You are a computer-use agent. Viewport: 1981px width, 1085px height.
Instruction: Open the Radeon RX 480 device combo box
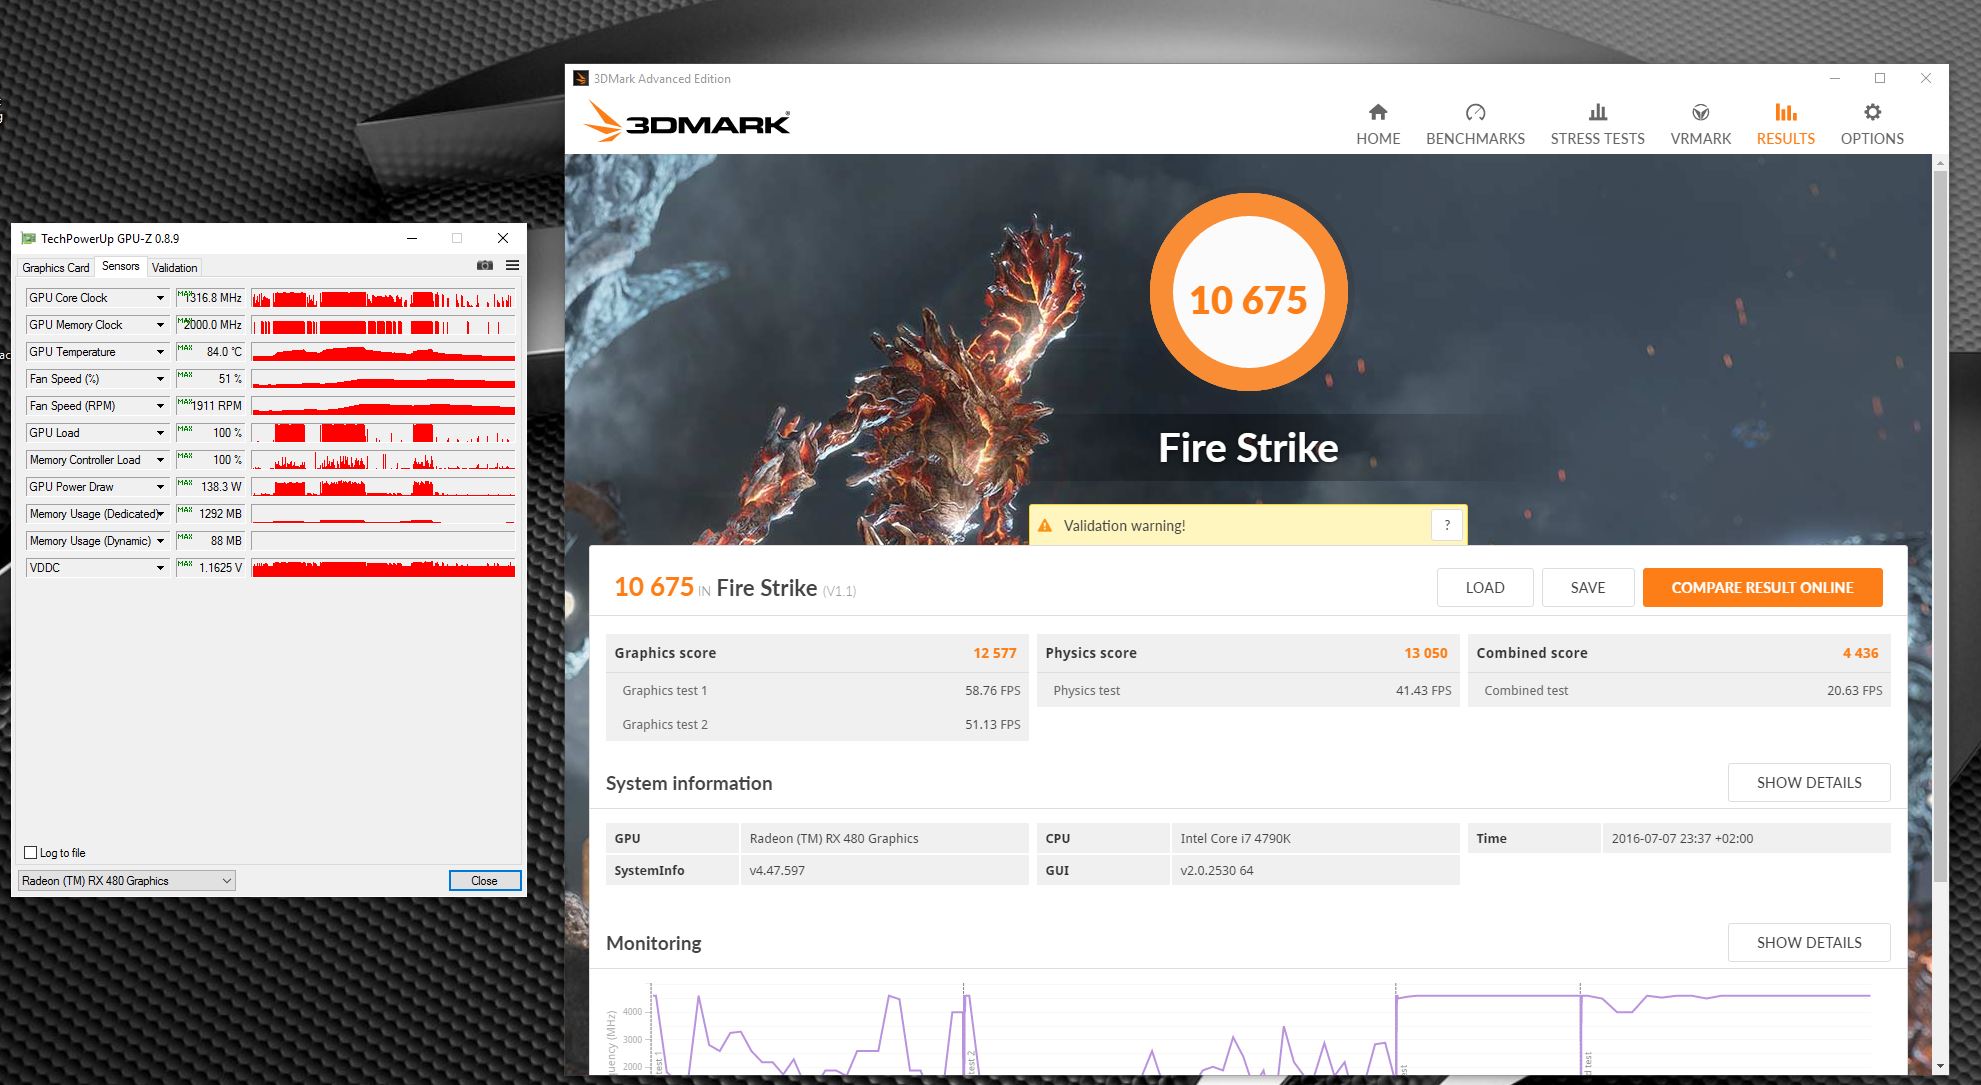pyautogui.click(x=126, y=881)
